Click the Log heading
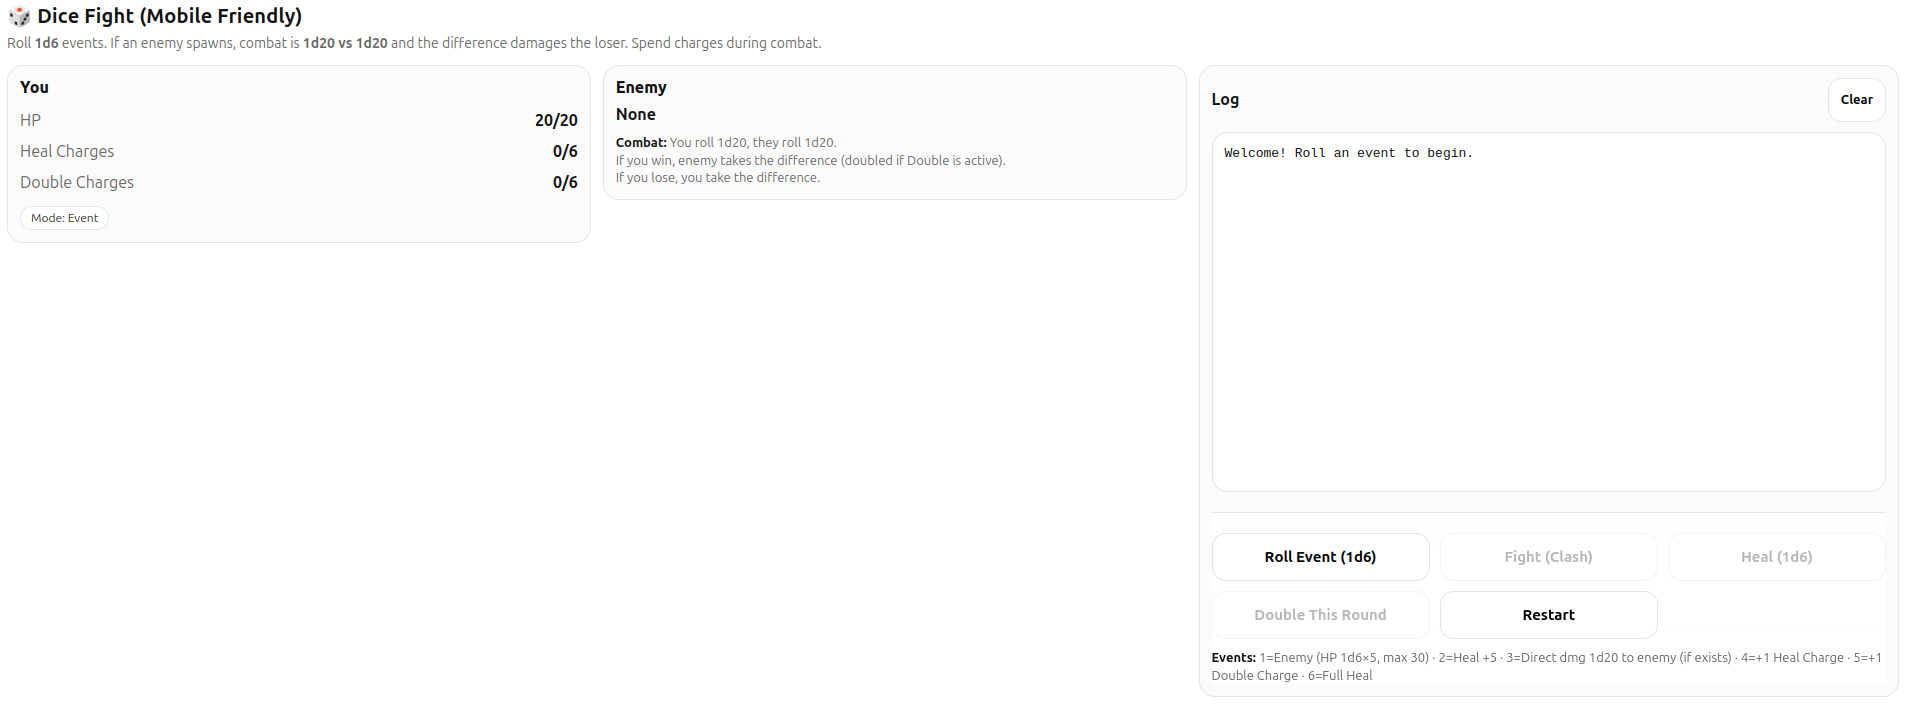Viewport: 1905px width, 726px height. [1225, 99]
